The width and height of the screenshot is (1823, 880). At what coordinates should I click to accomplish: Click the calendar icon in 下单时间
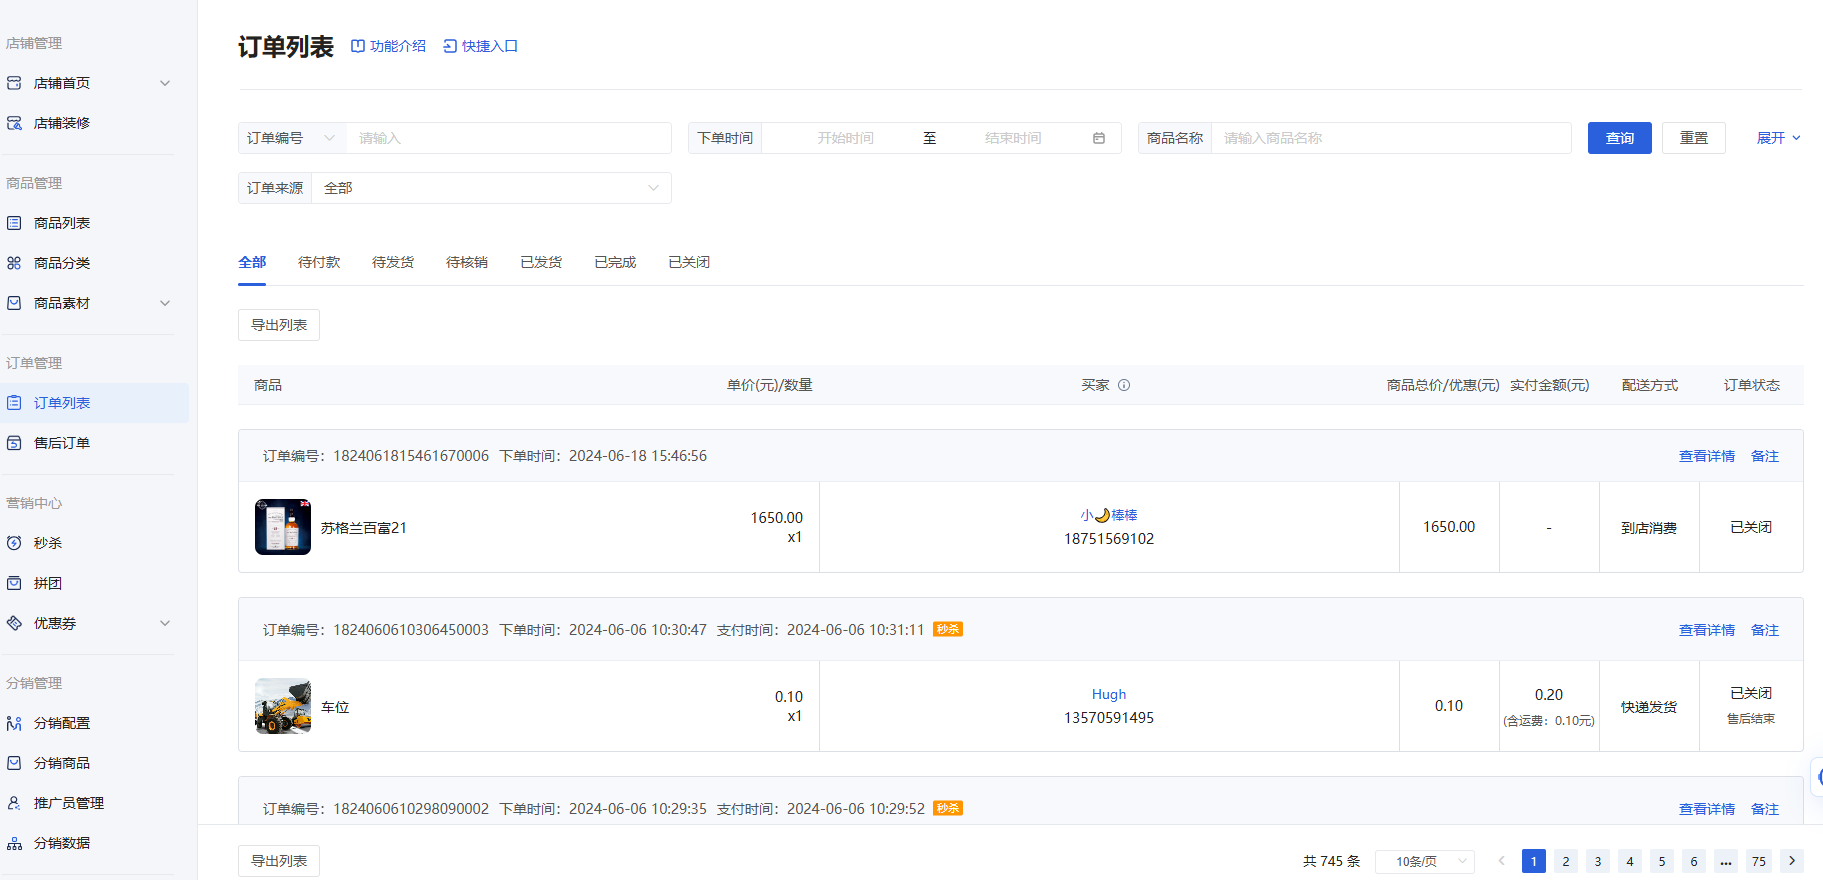coord(1099,138)
